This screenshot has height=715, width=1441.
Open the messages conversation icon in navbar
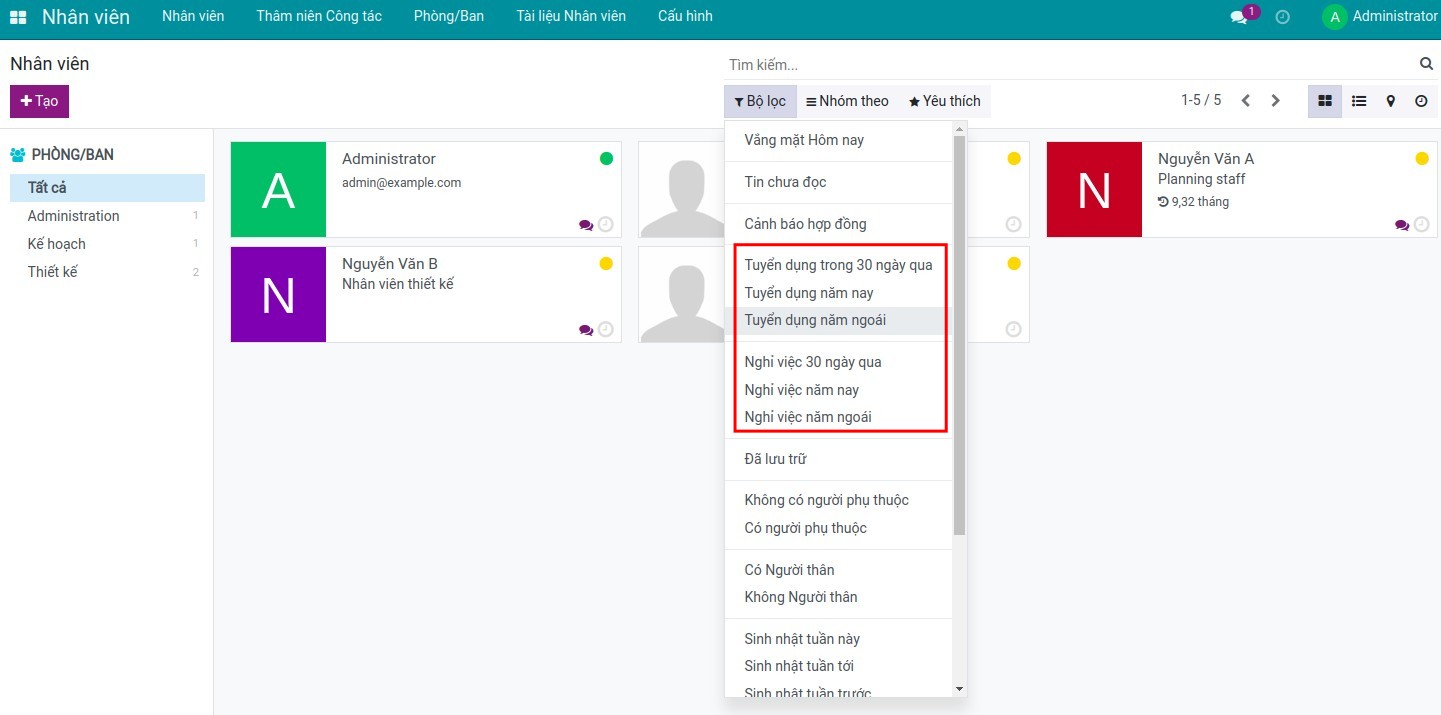(1239, 17)
